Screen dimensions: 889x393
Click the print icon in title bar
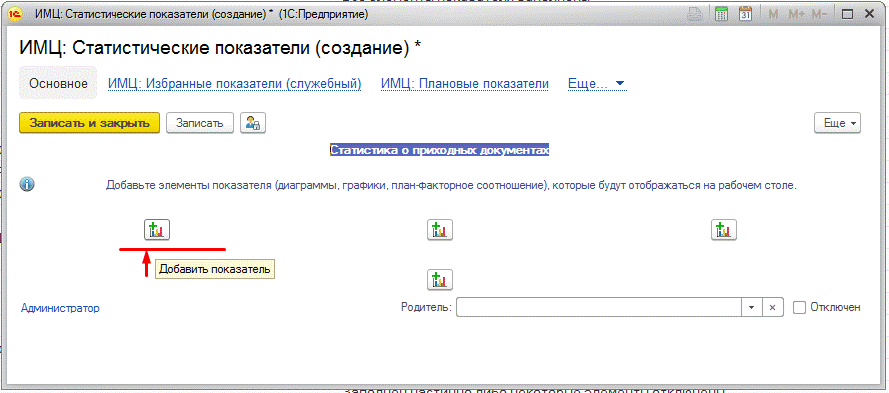pyautogui.click(x=695, y=15)
